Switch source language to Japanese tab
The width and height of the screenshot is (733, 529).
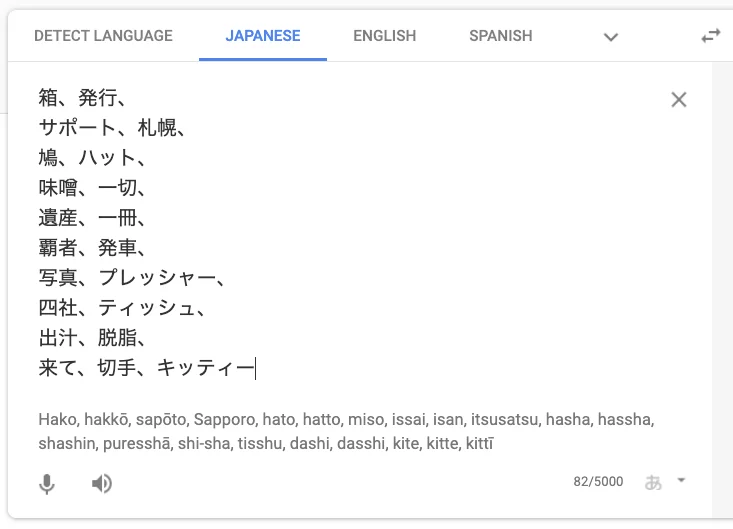pos(263,36)
